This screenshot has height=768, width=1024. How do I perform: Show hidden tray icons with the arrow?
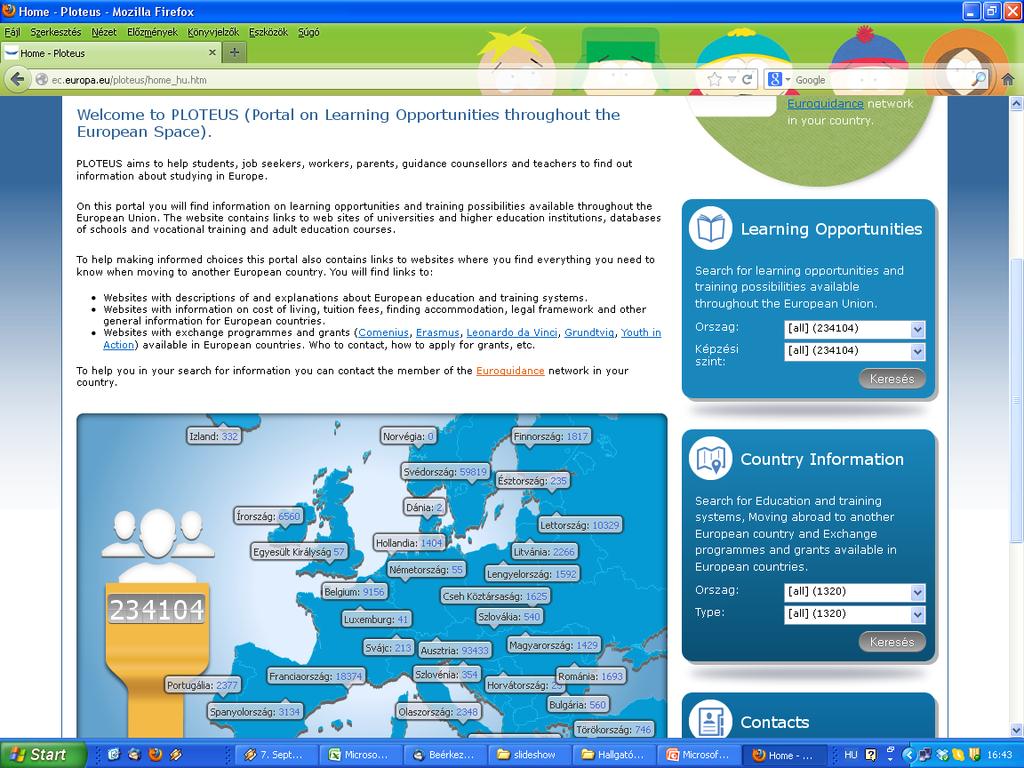(x=908, y=755)
